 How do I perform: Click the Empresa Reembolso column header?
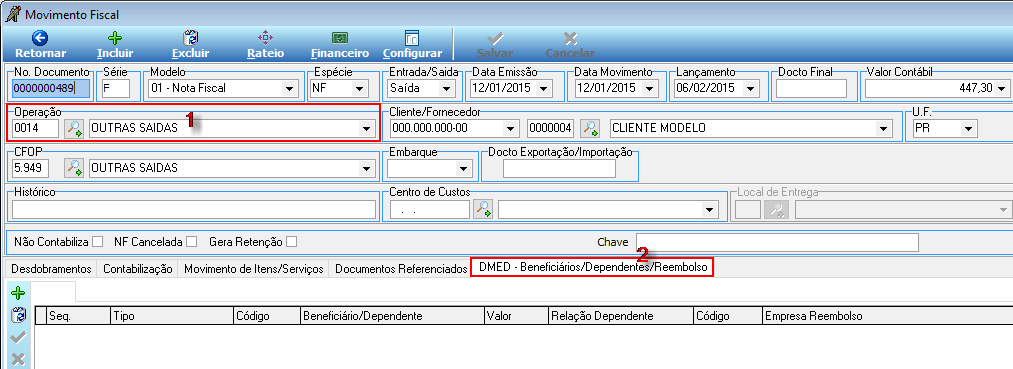pos(888,316)
